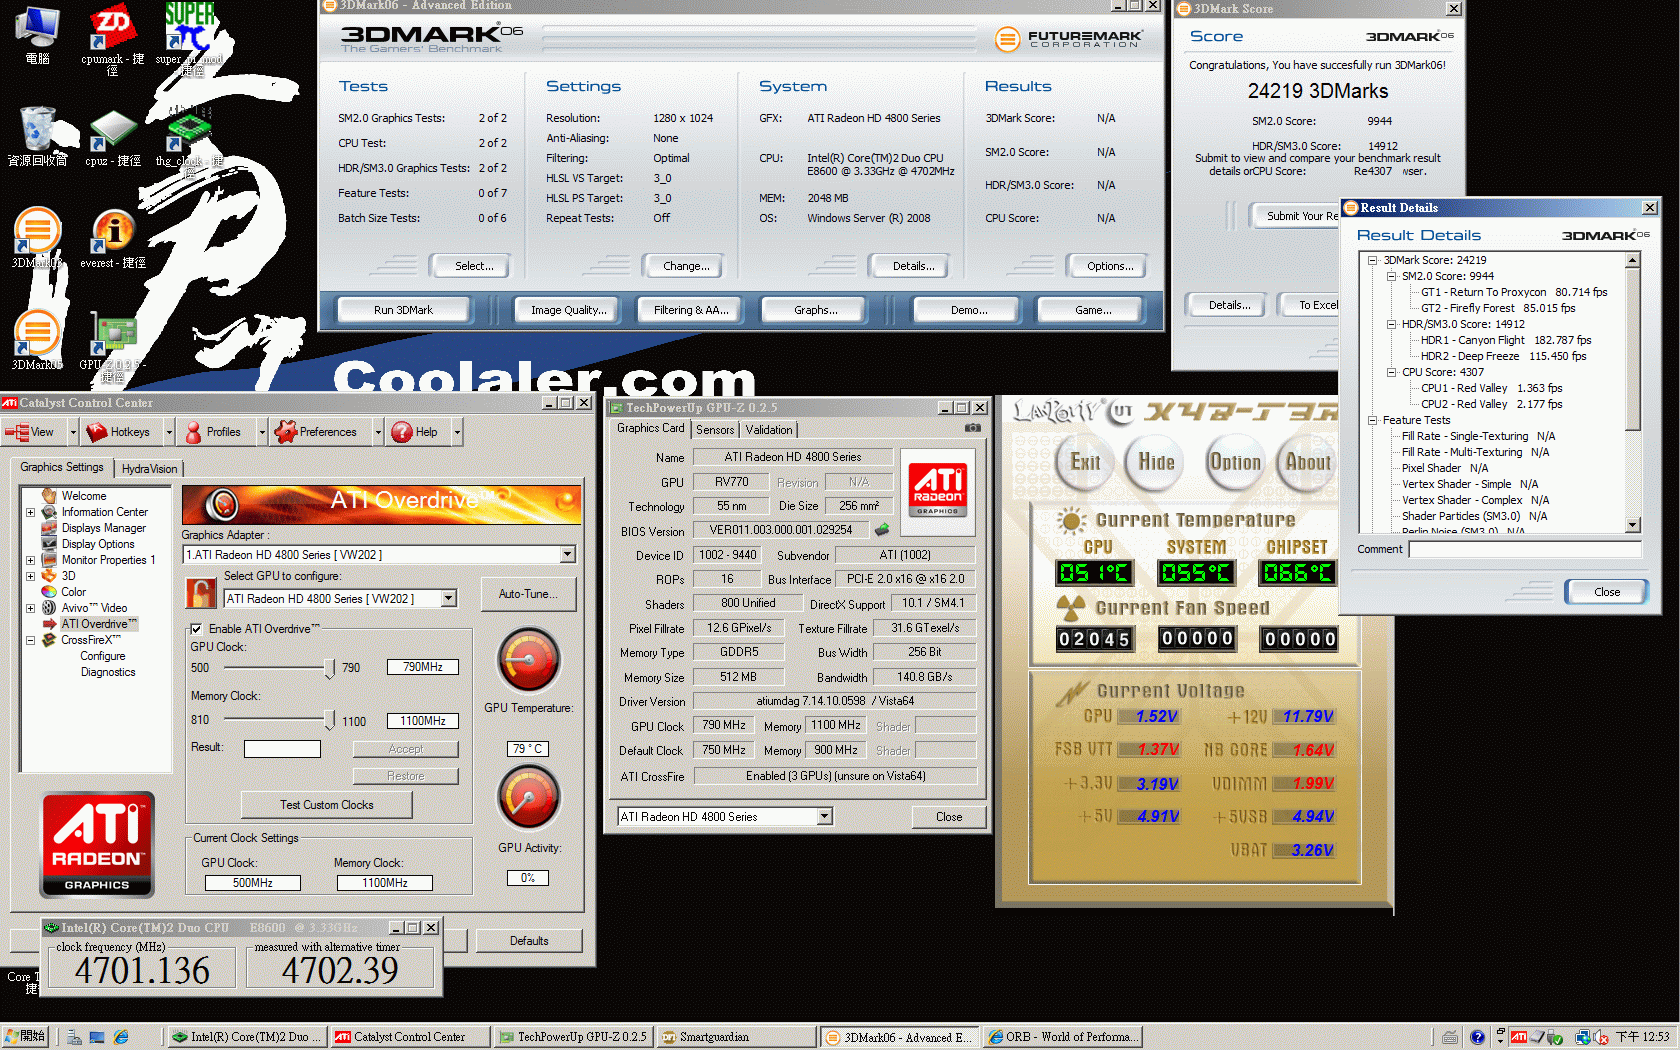
Task: Click the To Excel button in 3DMark Score
Action: (x=1312, y=305)
